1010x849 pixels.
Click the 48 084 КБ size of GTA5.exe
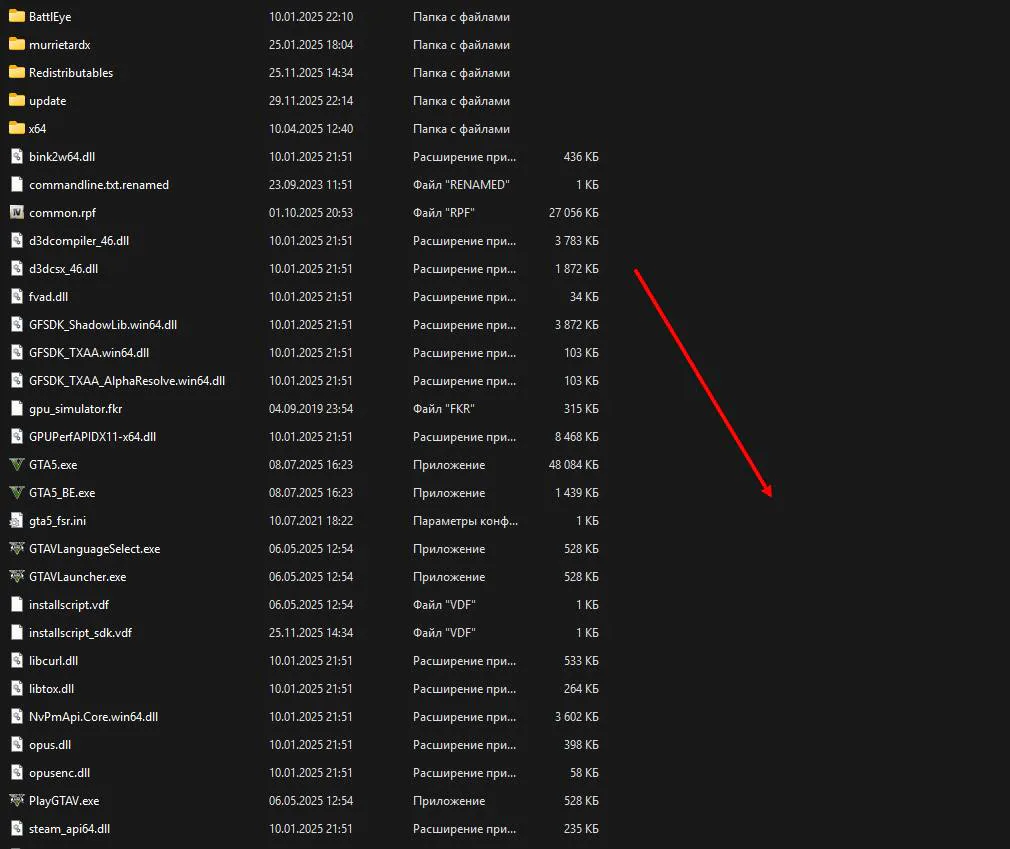click(573, 464)
